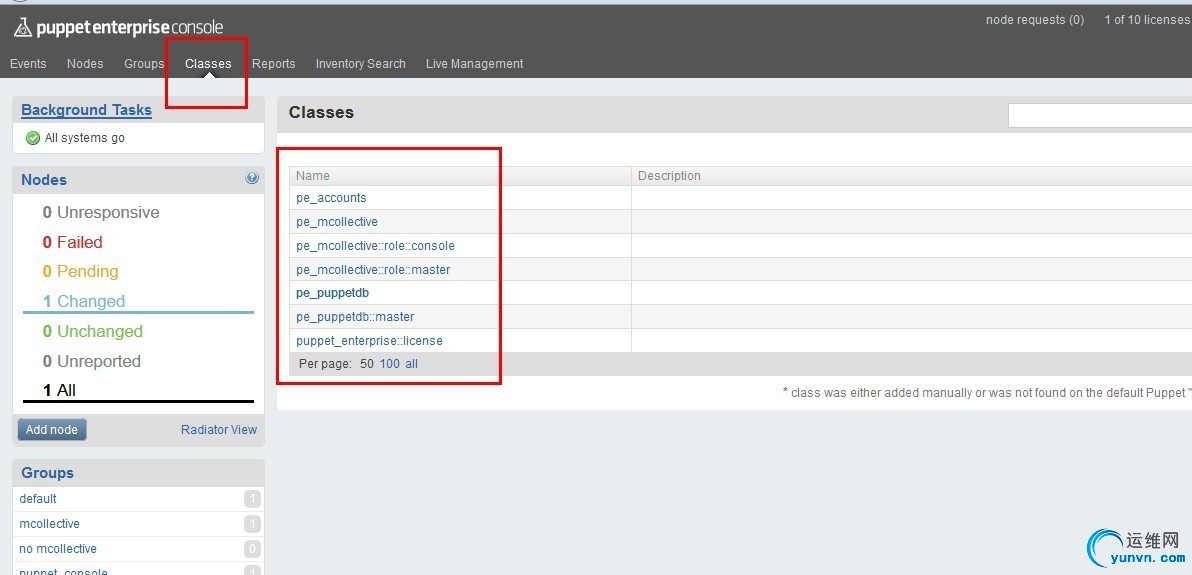Filter nodes by 0 Unresponsive

pyautogui.click(x=101, y=212)
